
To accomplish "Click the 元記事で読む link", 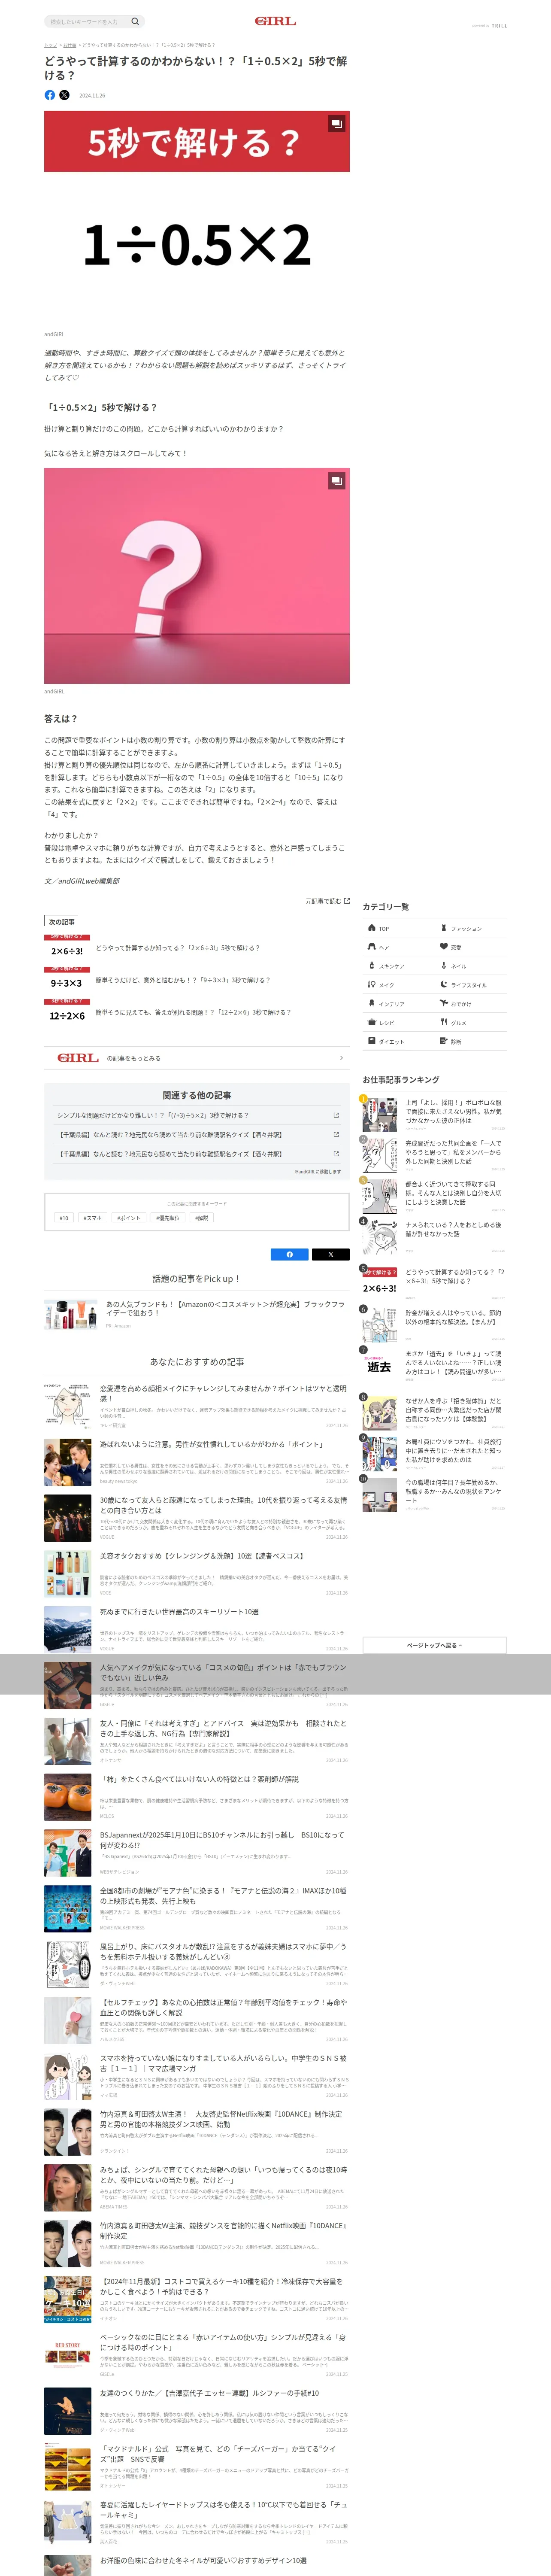I will 323,901.
